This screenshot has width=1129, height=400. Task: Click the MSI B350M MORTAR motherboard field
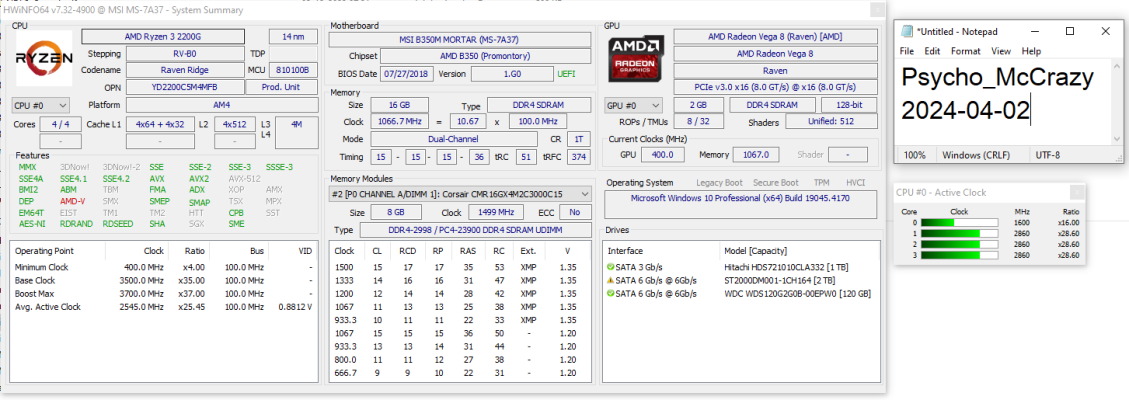(461, 40)
